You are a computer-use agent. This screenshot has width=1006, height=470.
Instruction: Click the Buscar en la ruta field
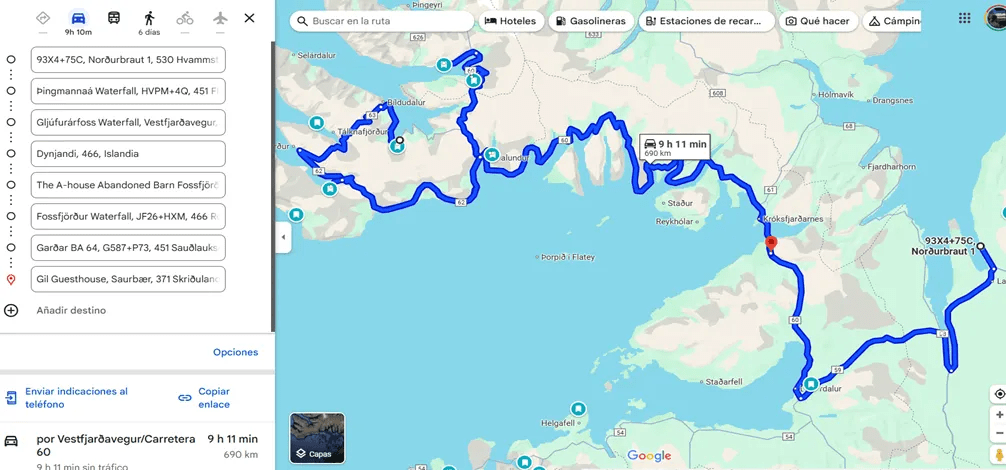(x=382, y=21)
